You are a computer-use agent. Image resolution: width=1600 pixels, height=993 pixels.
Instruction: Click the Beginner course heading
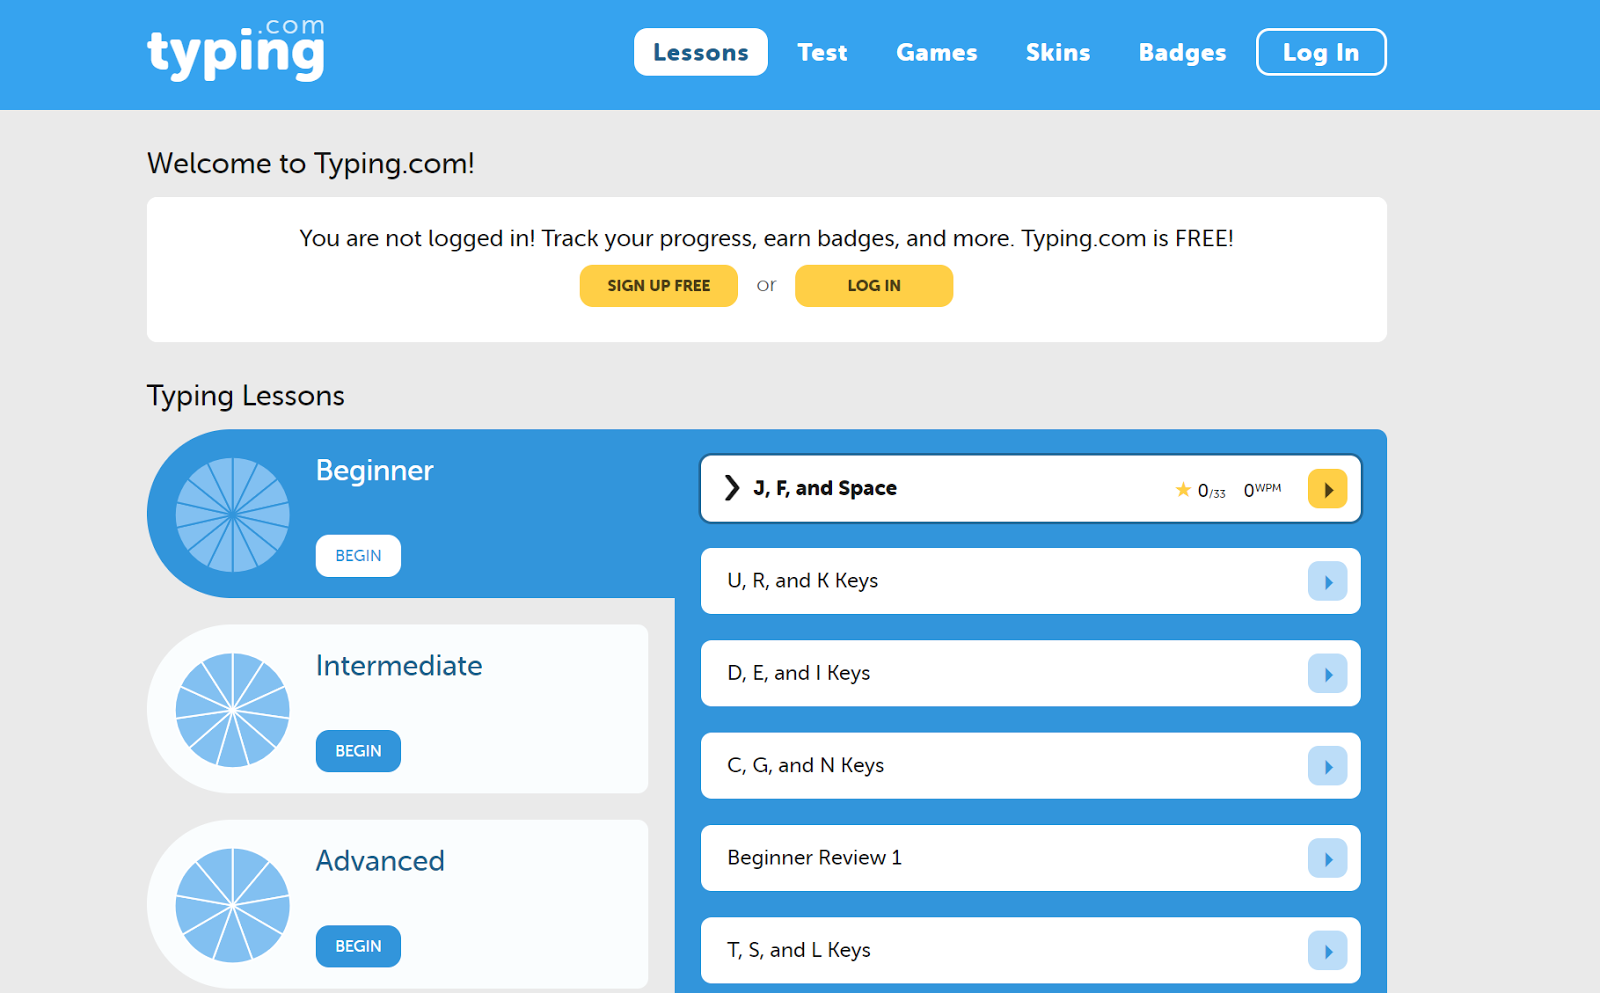coord(375,471)
